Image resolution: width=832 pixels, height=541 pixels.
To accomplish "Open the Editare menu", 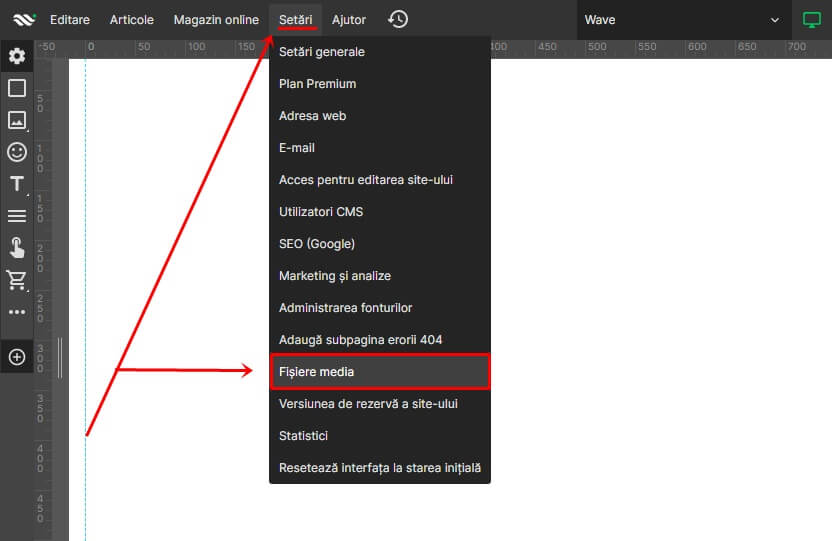I will coord(70,20).
